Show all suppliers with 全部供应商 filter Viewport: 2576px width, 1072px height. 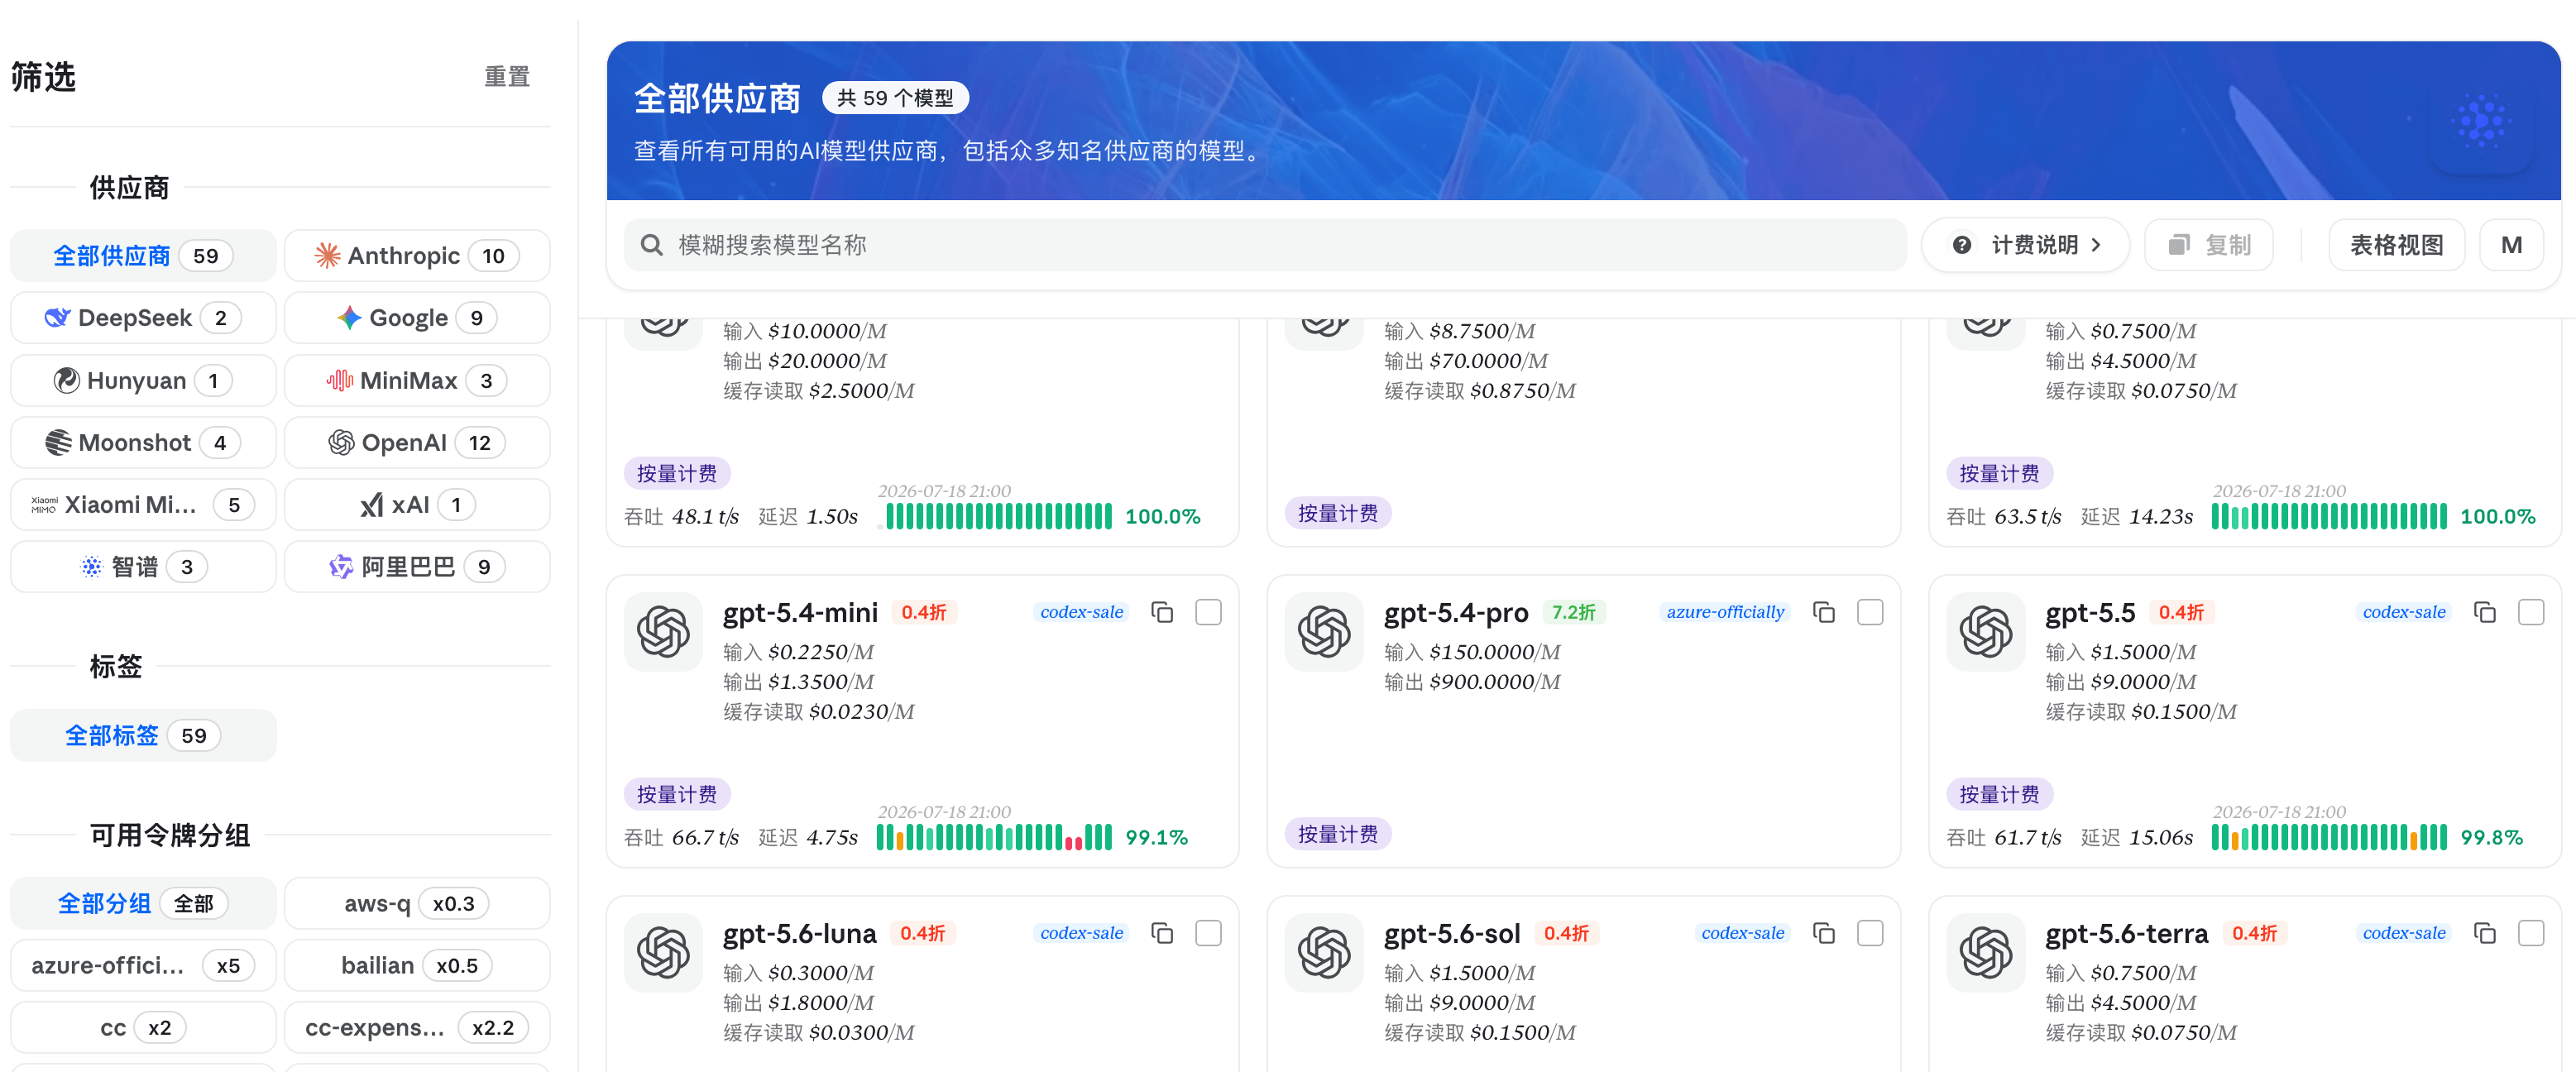(143, 256)
